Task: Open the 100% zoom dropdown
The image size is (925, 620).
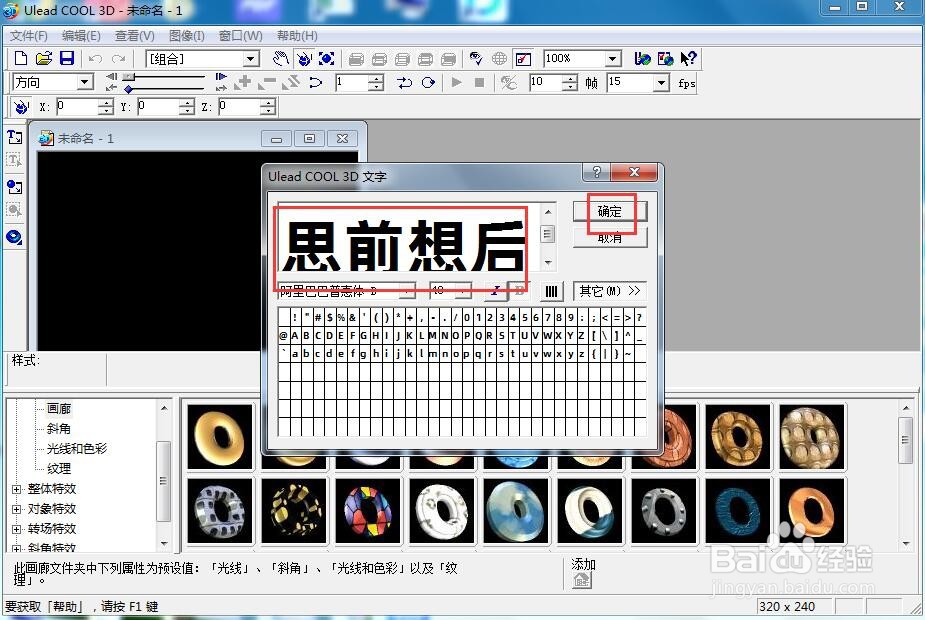Action: pyautogui.click(x=613, y=58)
